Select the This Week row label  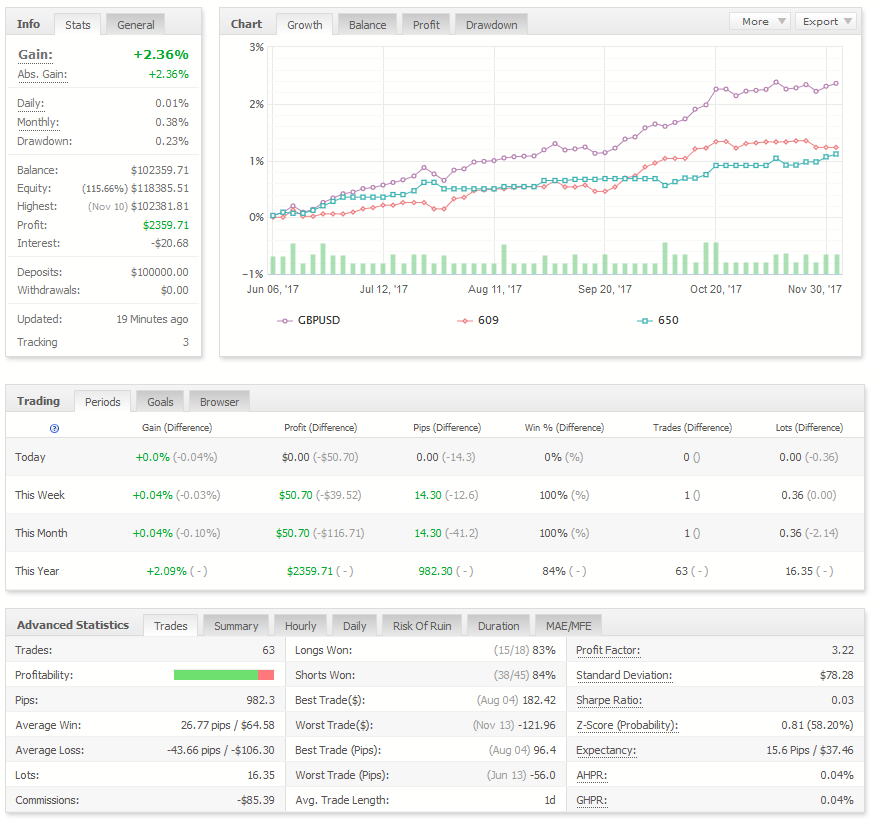(x=39, y=495)
